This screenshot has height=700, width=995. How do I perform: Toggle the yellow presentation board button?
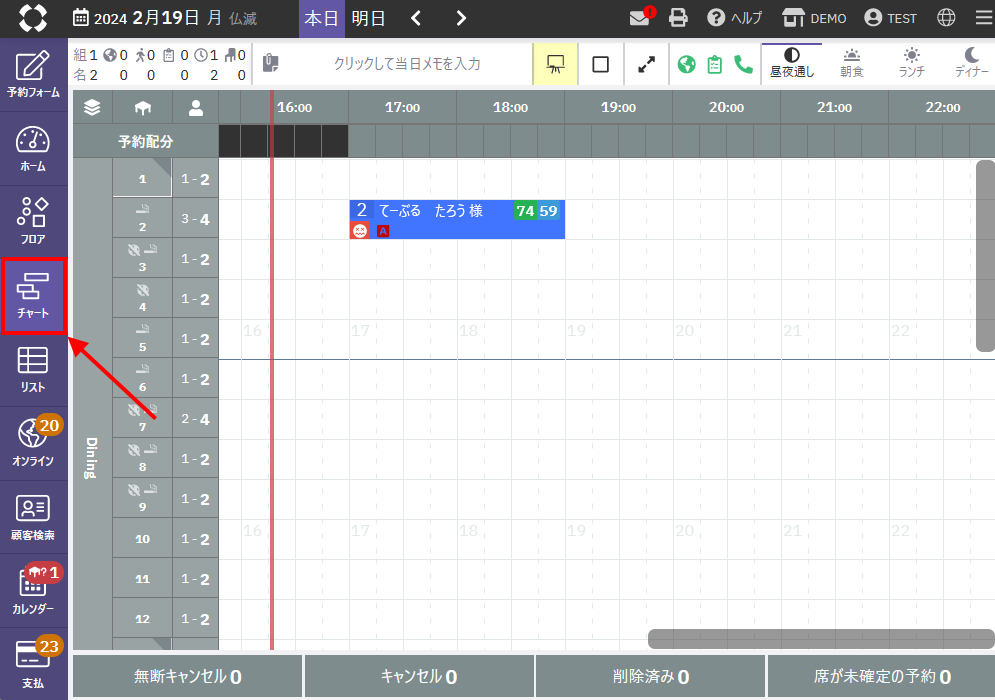tap(556, 64)
